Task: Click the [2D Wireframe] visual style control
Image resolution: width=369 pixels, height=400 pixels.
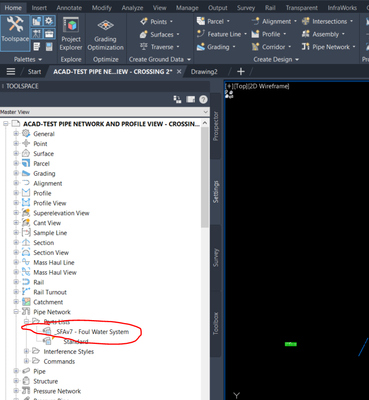Action: (x=268, y=86)
